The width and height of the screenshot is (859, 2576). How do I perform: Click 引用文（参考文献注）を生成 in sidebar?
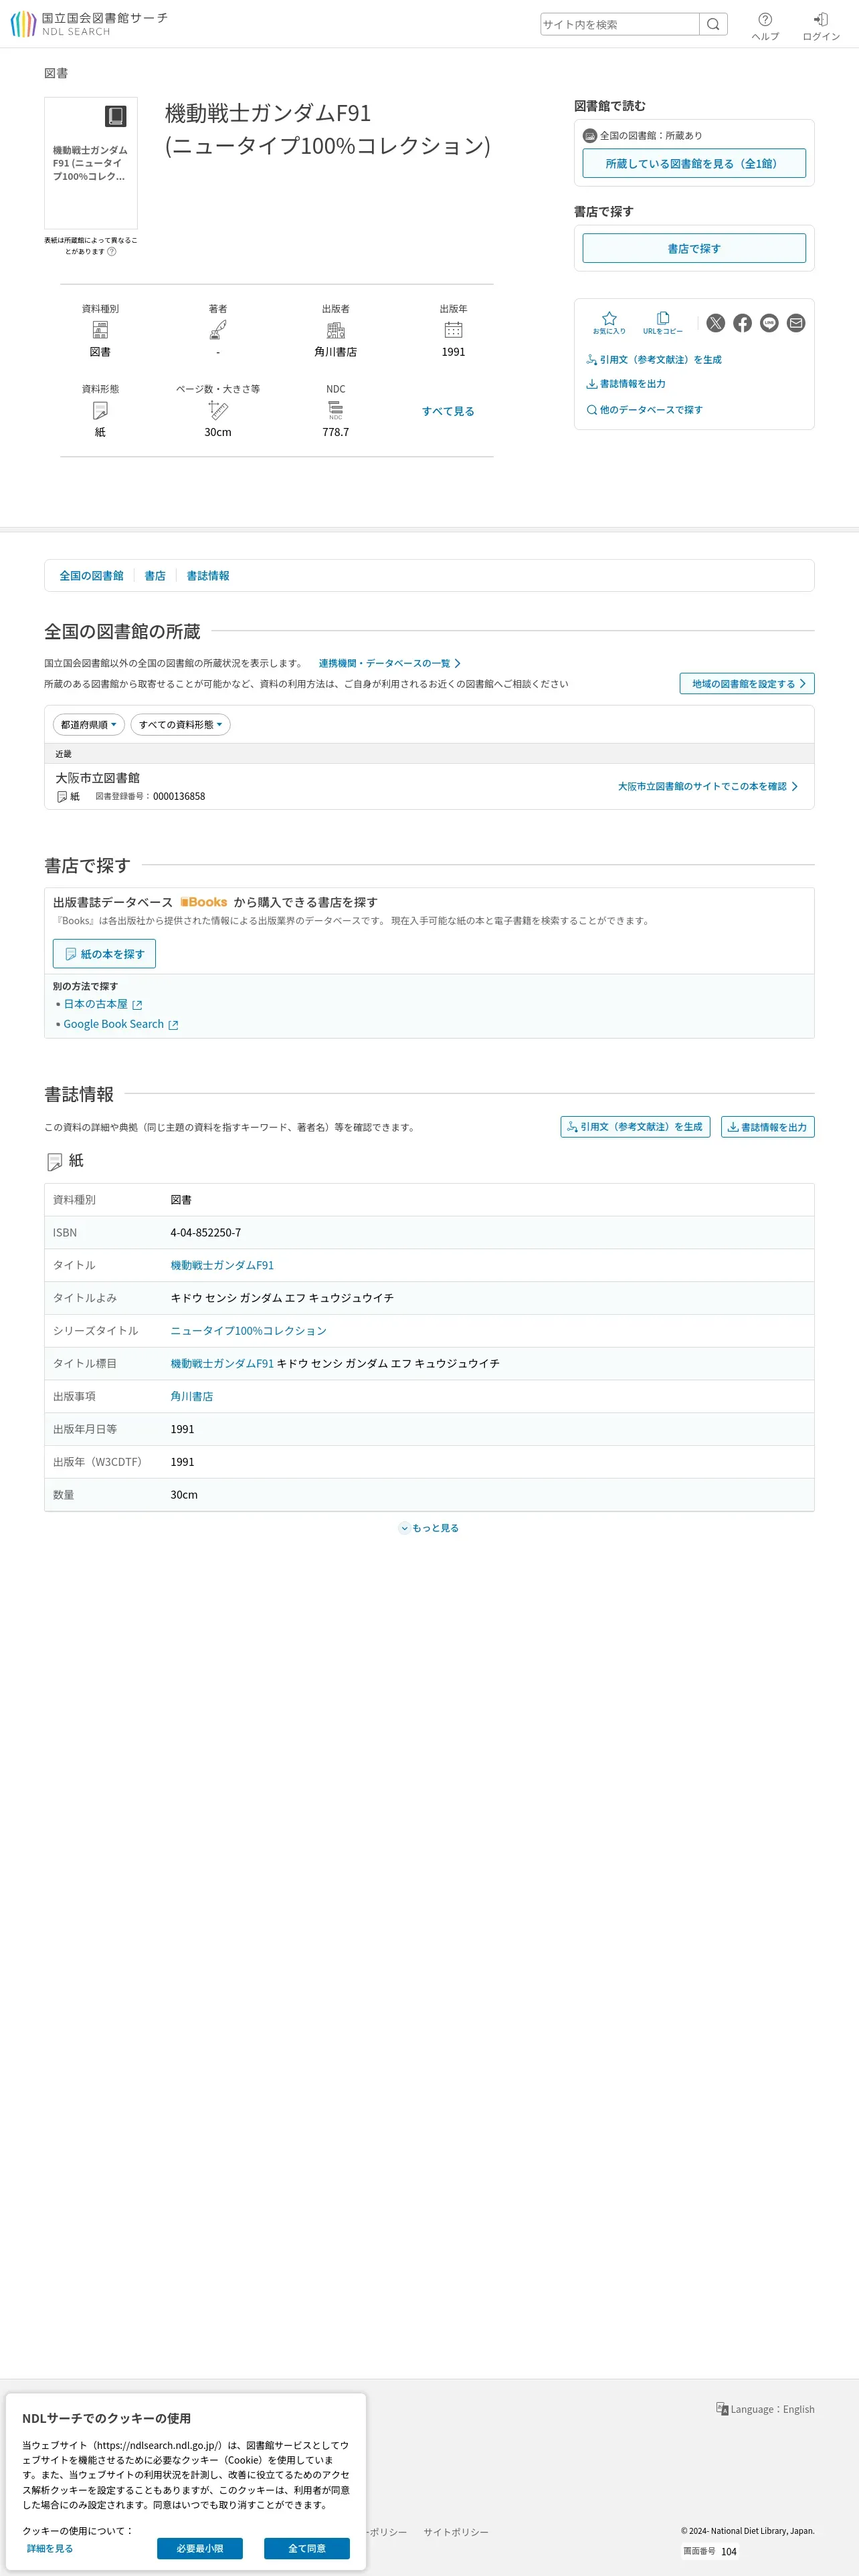click(x=654, y=360)
